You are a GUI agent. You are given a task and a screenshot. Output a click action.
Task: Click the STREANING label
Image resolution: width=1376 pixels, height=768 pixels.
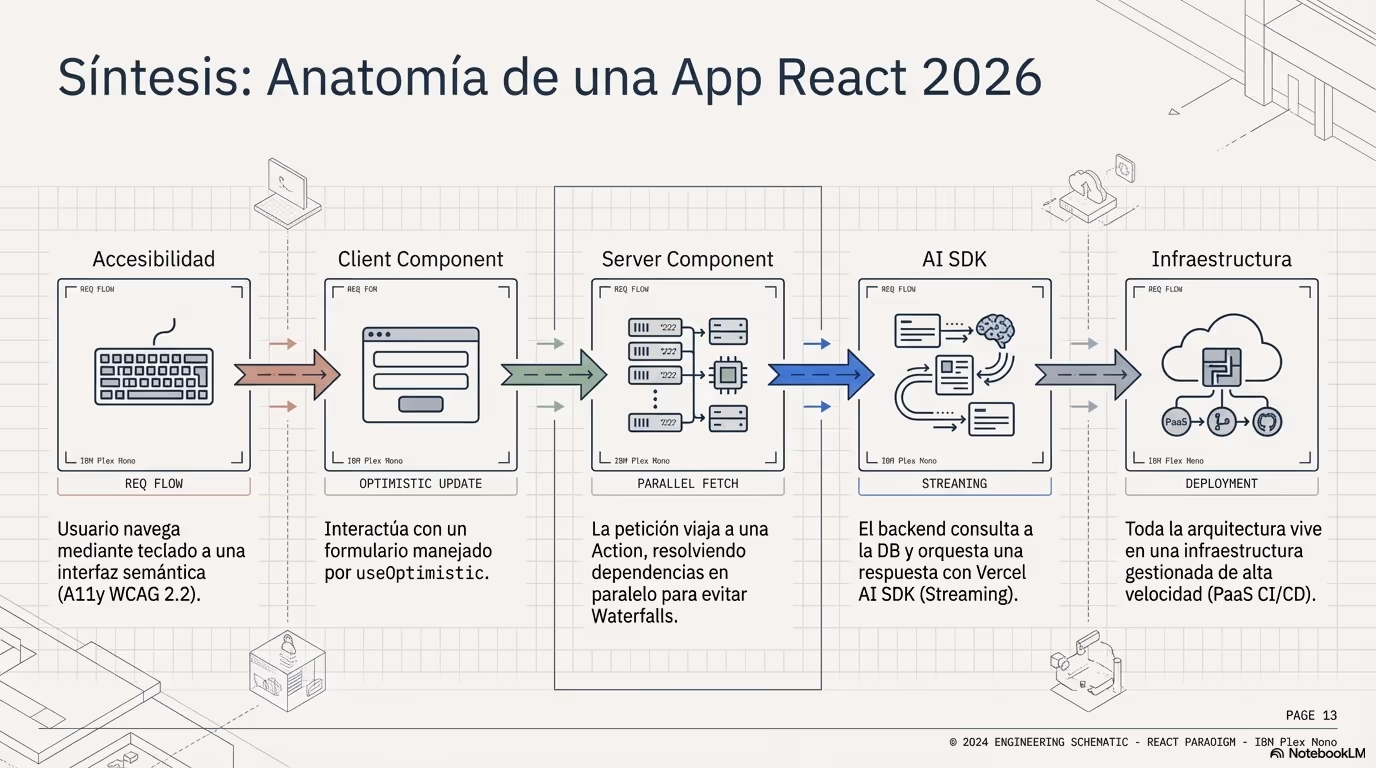(x=954, y=483)
